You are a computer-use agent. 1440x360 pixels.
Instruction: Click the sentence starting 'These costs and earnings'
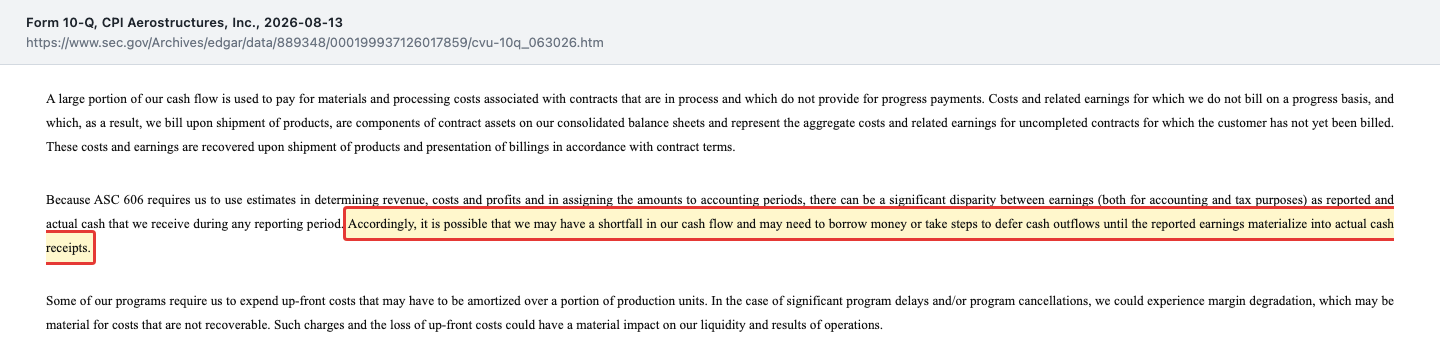390,147
